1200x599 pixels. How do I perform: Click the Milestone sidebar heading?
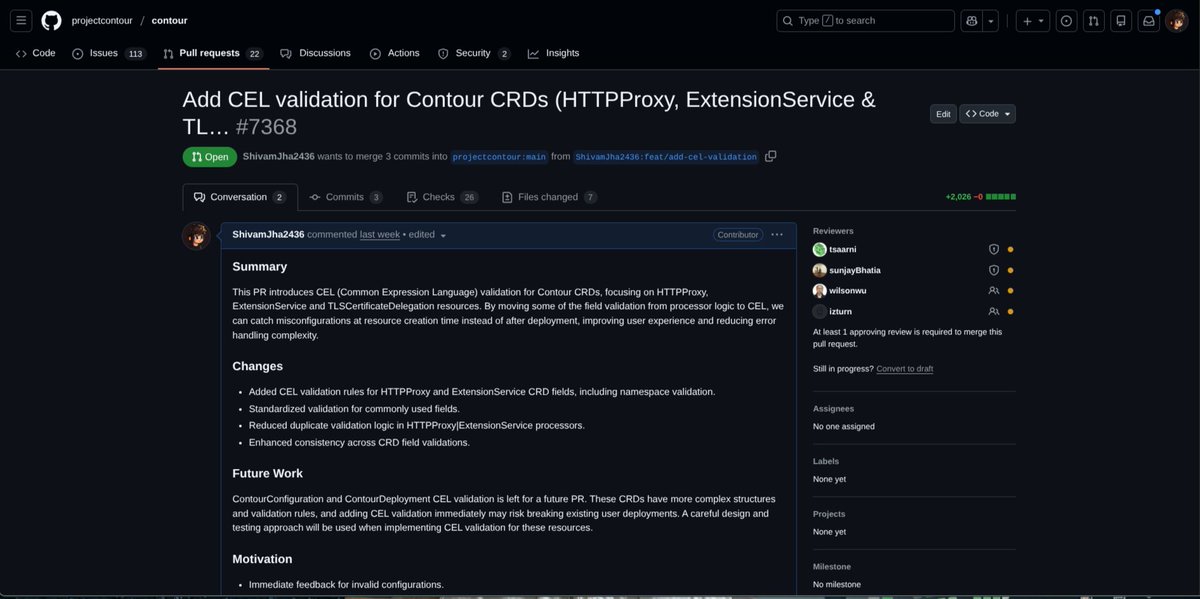click(x=832, y=567)
